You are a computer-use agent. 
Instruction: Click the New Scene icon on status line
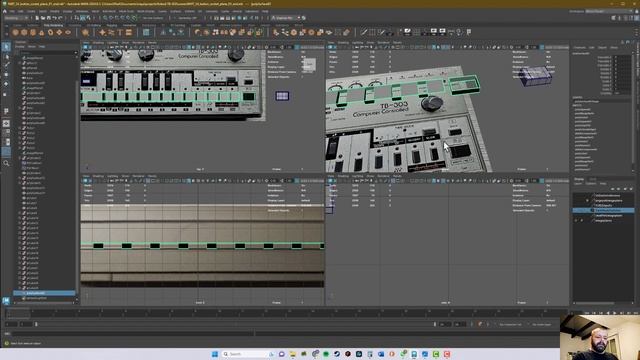point(37,18)
